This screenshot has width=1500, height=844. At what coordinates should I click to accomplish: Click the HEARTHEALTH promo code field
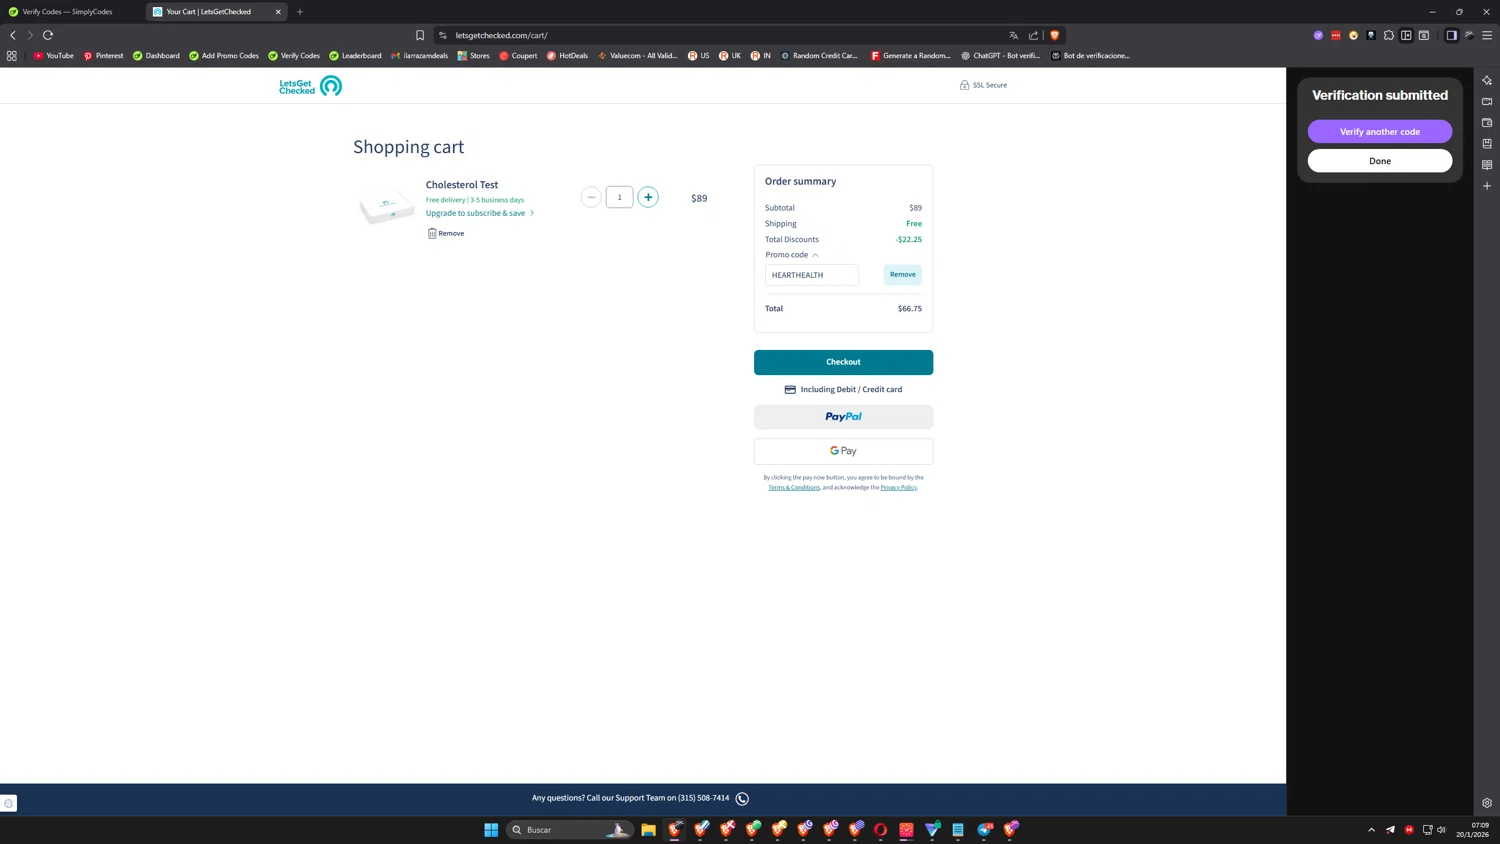point(812,275)
